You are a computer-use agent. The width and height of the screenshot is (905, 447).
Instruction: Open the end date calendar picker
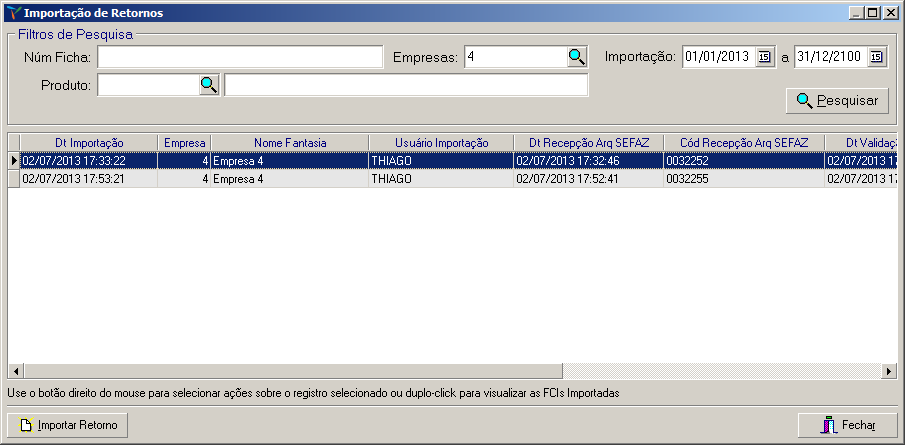coord(877,57)
